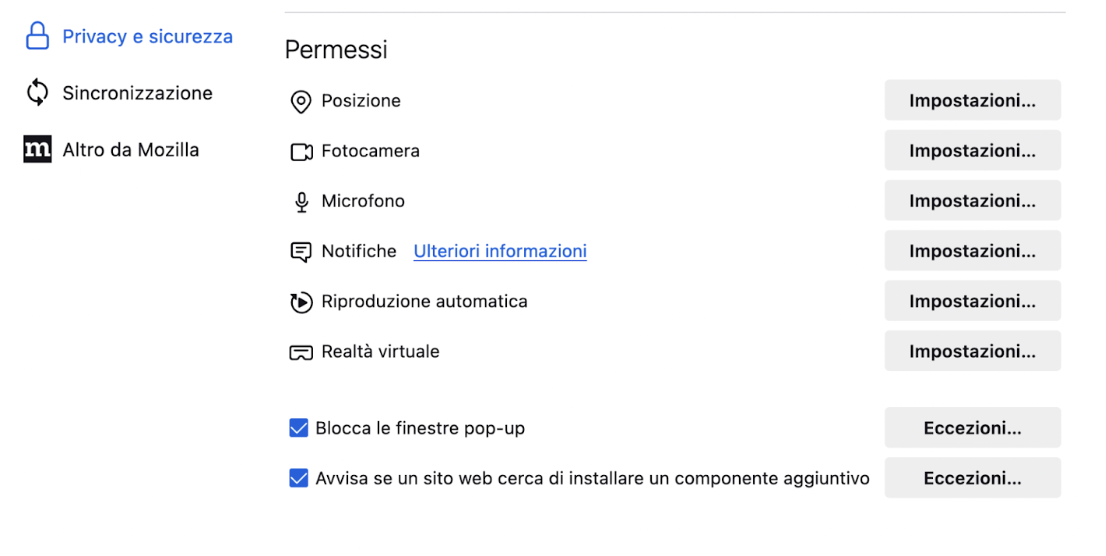Screen dimensions: 1106x556
Task: Open the Sincronizzazione settings section
Action: [137, 93]
